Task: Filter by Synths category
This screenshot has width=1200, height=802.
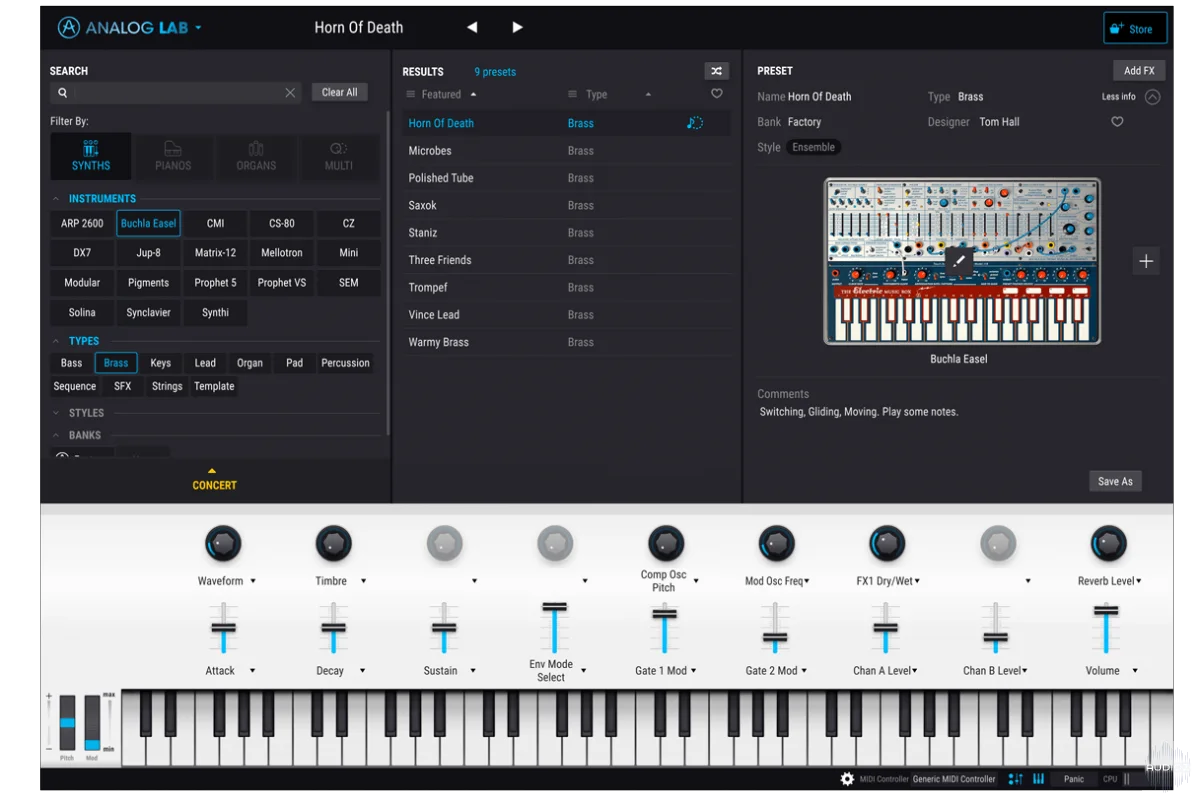Action: tap(91, 156)
